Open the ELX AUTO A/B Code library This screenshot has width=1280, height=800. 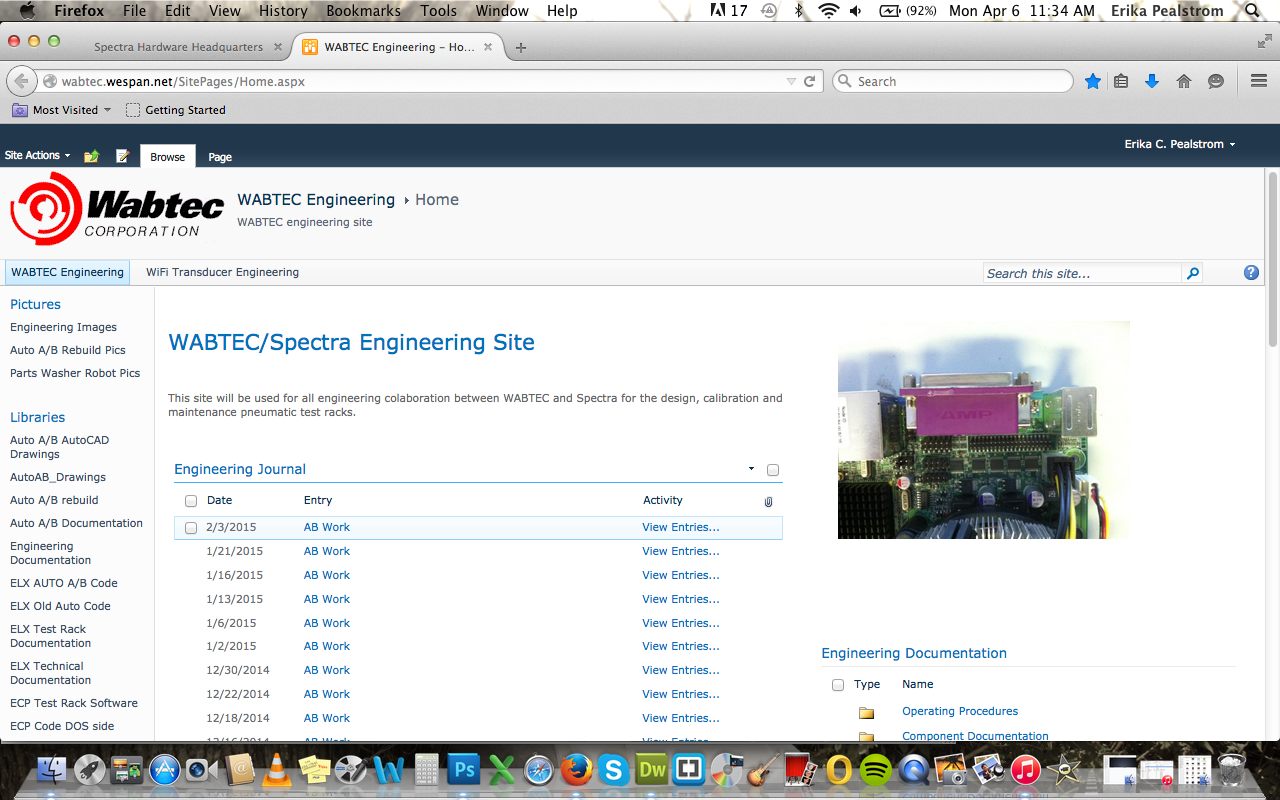(64, 583)
